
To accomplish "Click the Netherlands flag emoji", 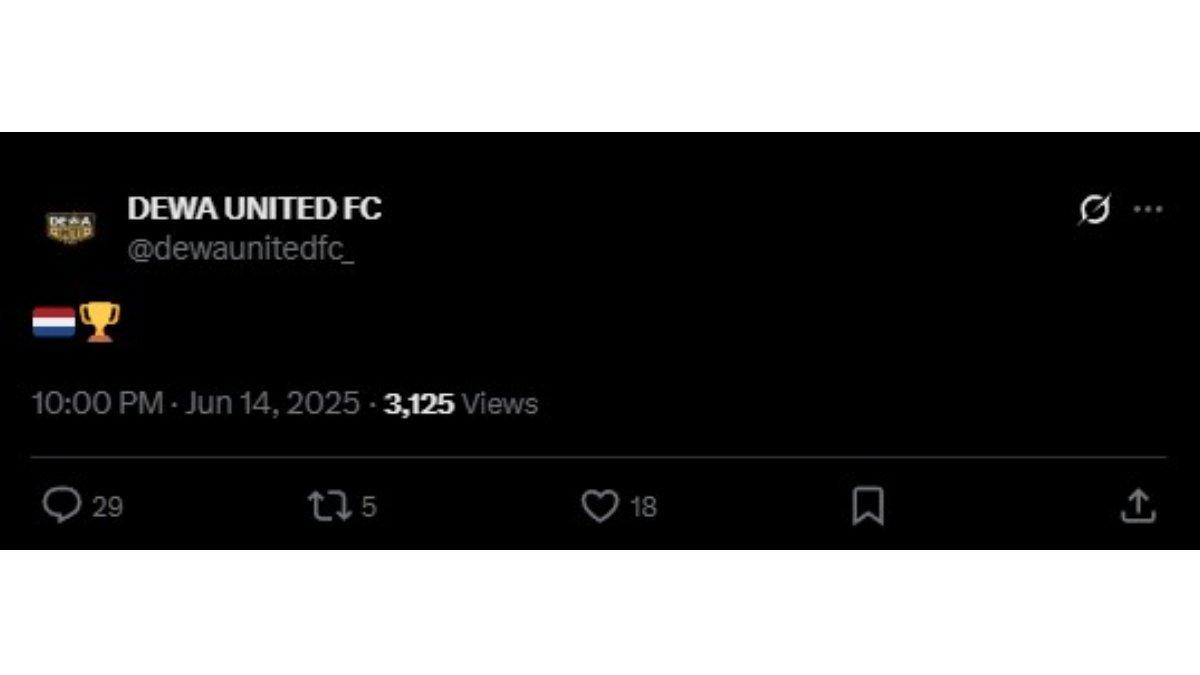I will click(54, 322).
